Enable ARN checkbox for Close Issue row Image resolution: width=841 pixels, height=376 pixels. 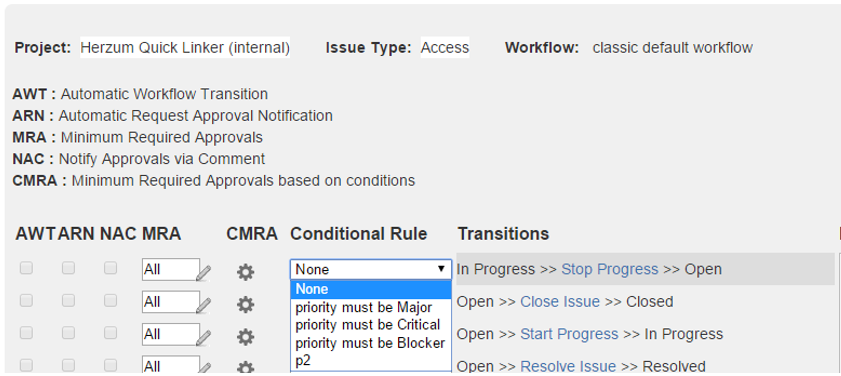(x=68, y=300)
